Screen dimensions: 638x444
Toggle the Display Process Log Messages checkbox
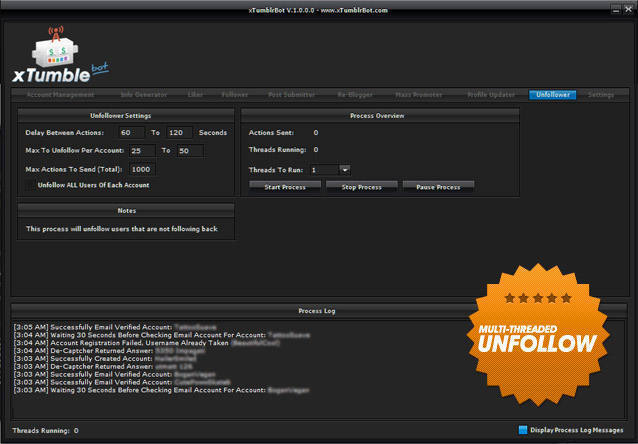tap(523, 430)
